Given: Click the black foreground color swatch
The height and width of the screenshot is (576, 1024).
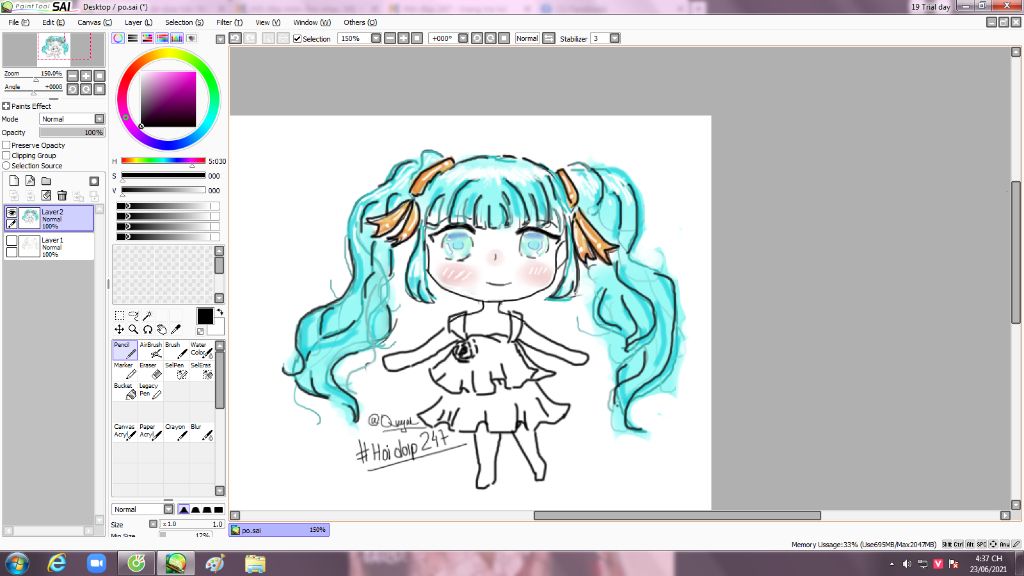Looking at the screenshot, I should [x=204, y=316].
